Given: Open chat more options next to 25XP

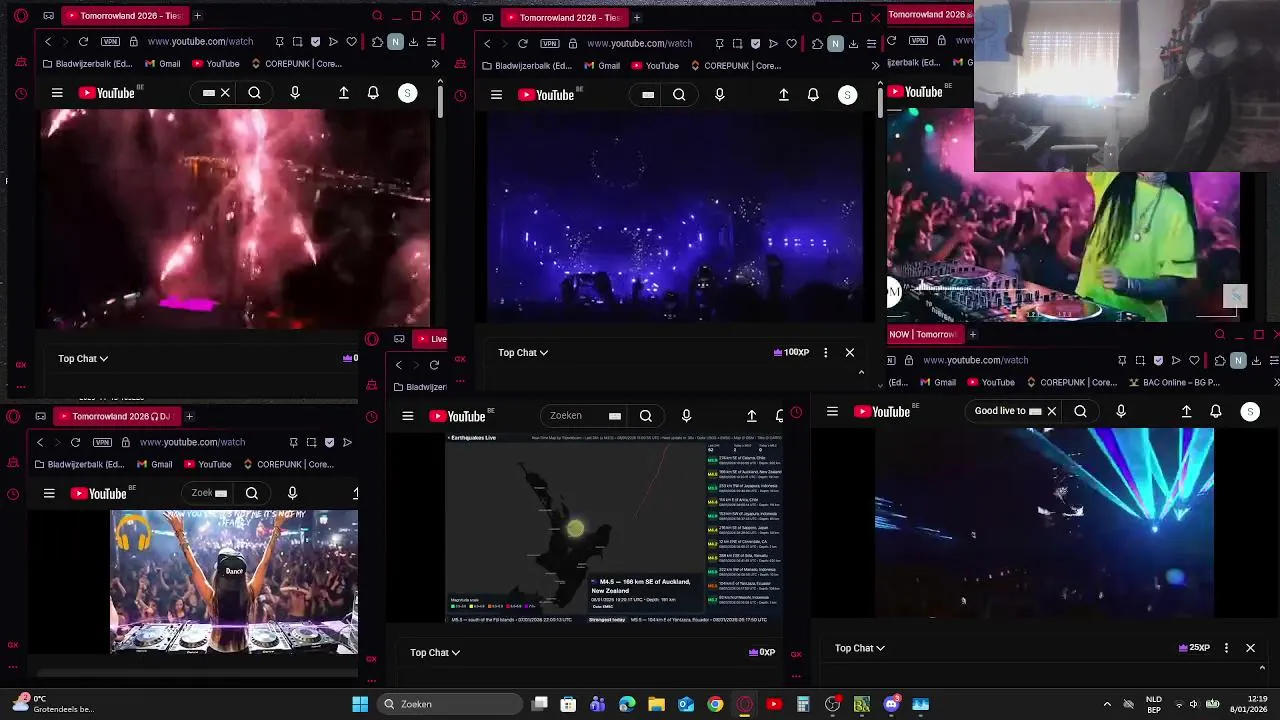Looking at the screenshot, I should (x=1226, y=648).
